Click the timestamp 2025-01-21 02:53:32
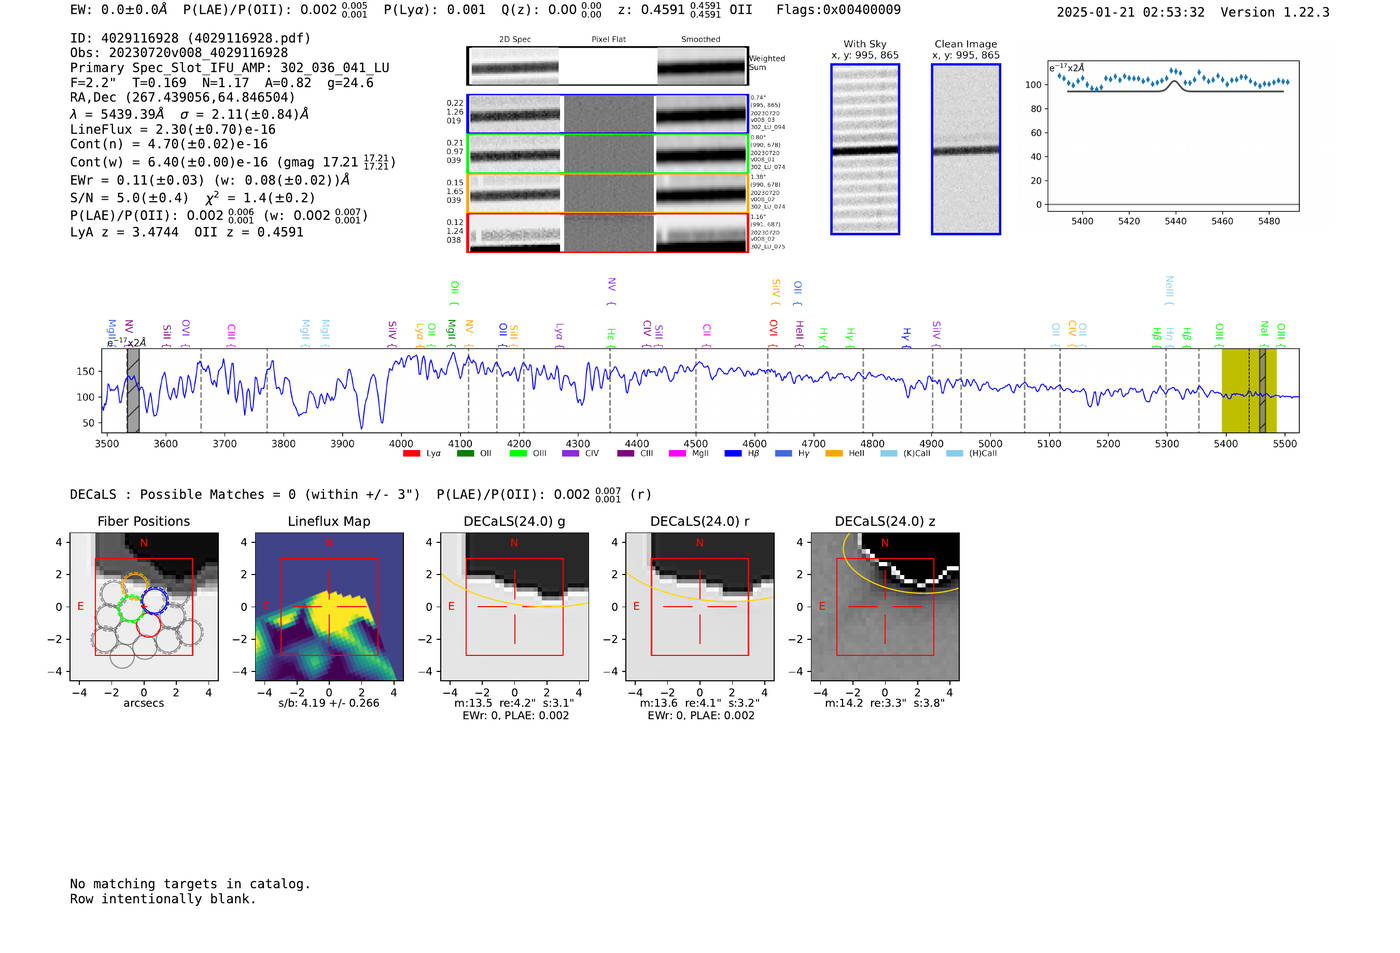The height and width of the screenshot is (953, 1400). tap(1130, 12)
